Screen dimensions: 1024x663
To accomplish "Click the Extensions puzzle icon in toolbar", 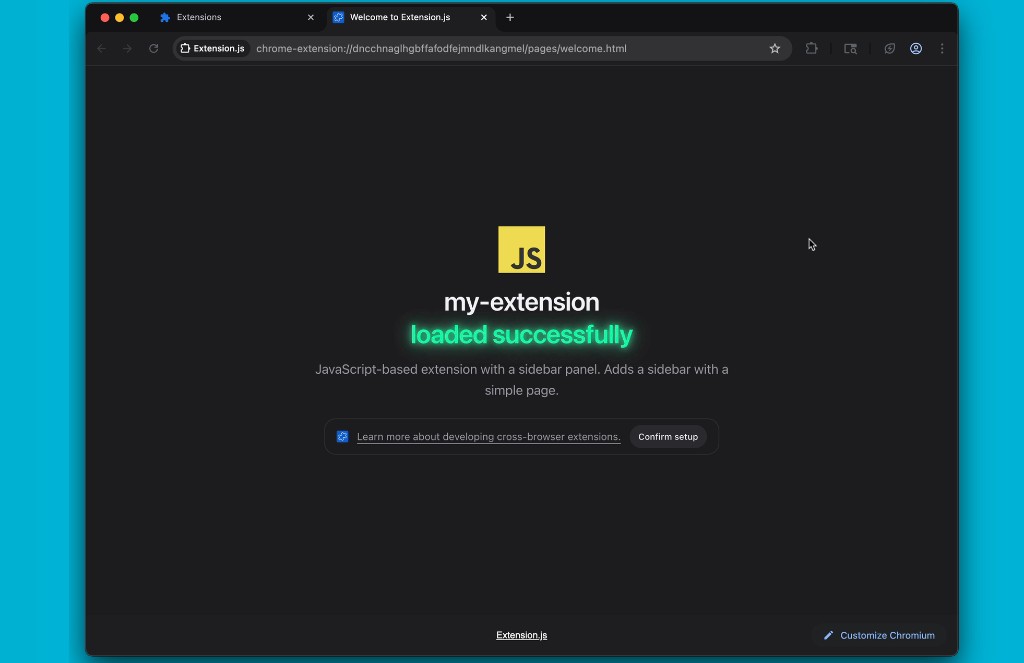I will point(811,48).
